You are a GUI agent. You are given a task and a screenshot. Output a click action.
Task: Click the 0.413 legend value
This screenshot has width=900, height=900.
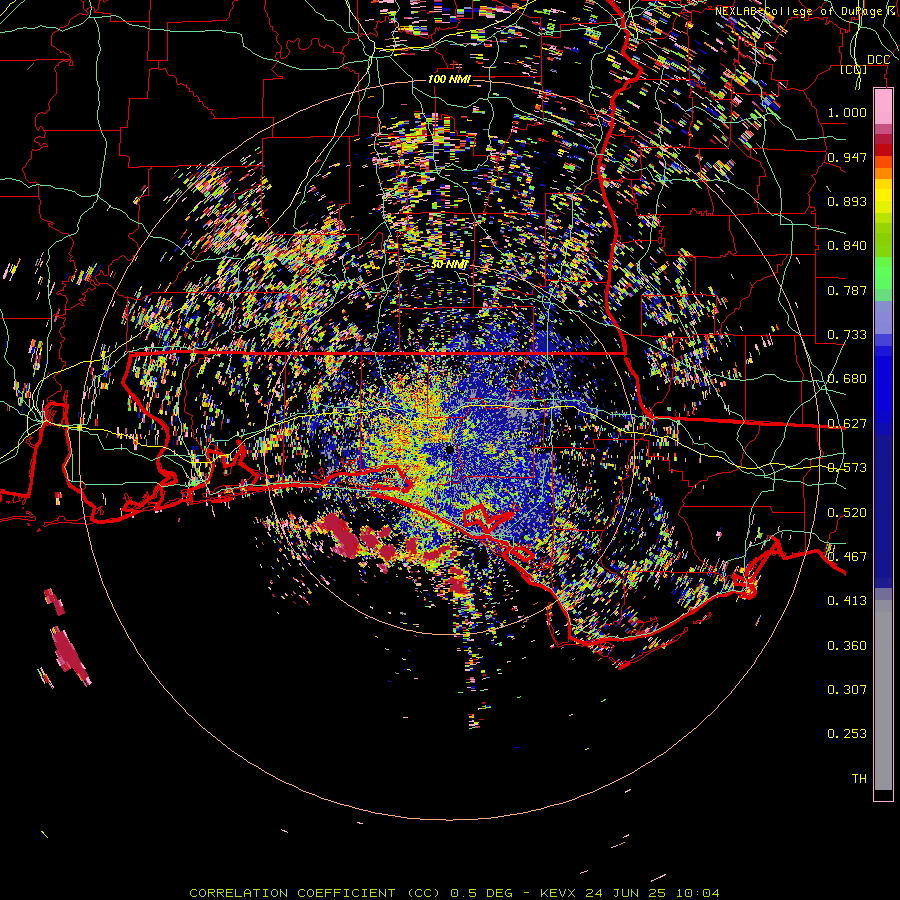pyautogui.click(x=847, y=600)
